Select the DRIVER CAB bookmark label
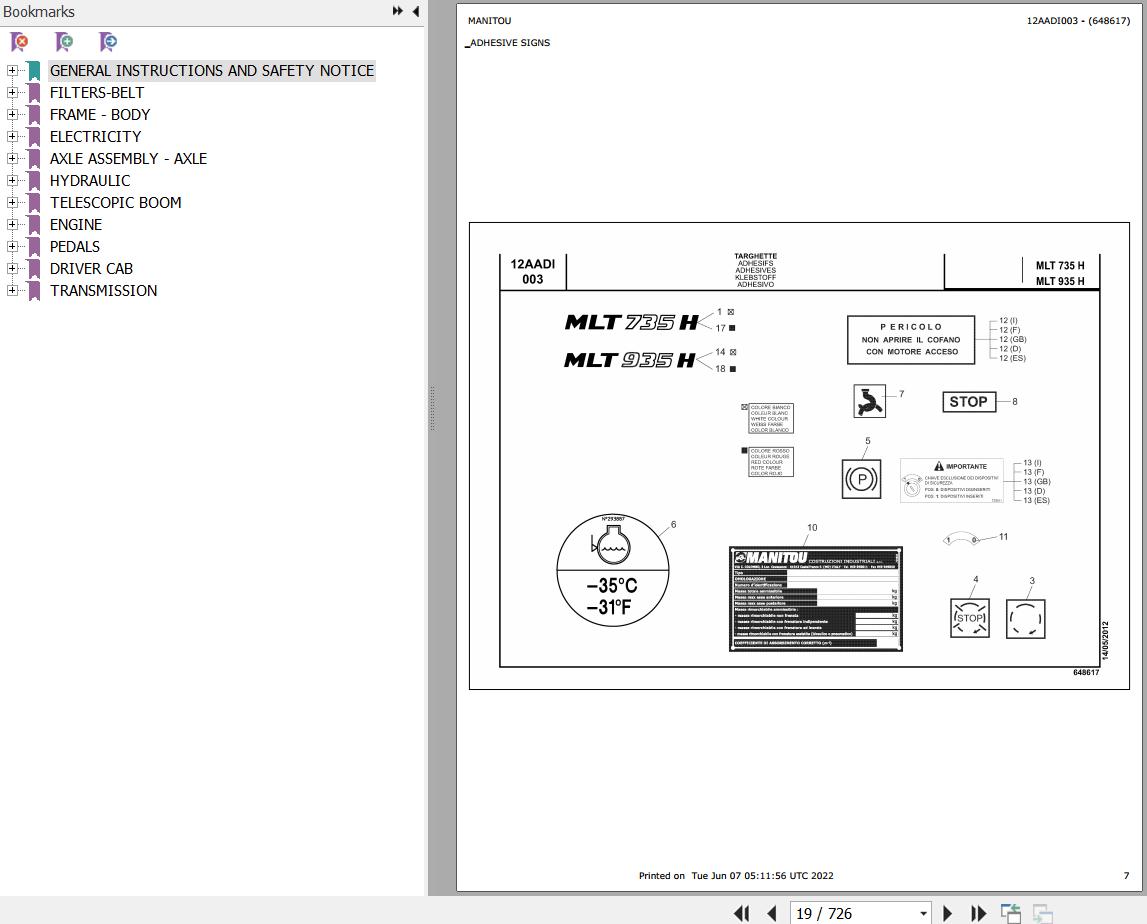 [91, 268]
